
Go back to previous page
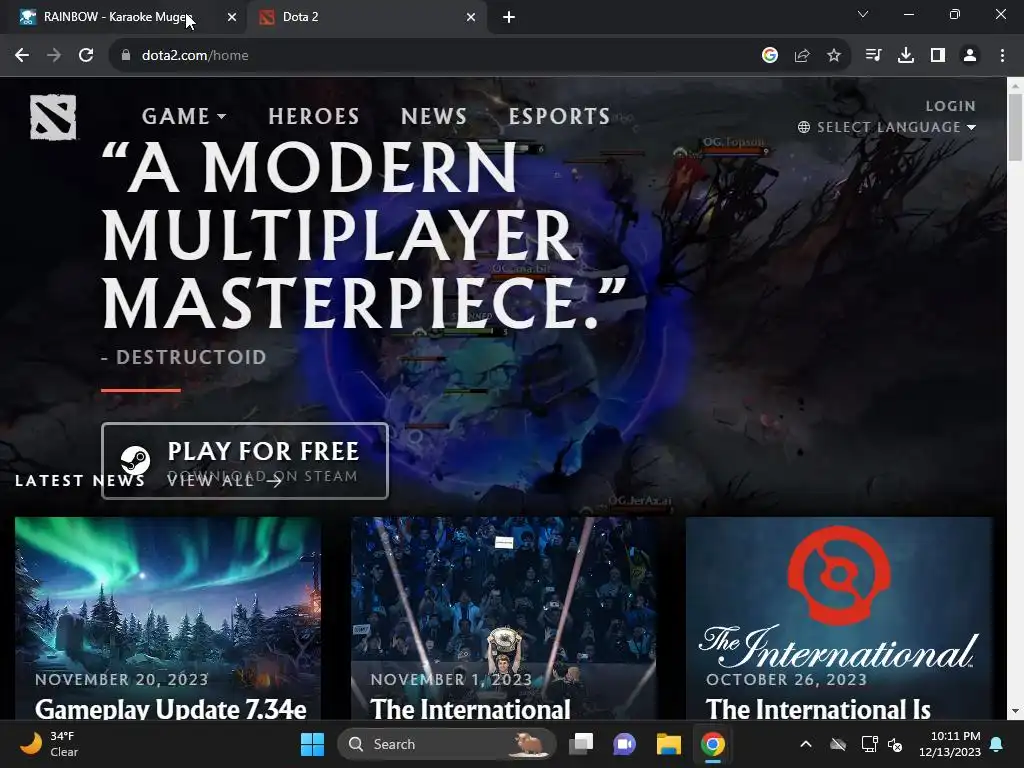pos(22,56)
